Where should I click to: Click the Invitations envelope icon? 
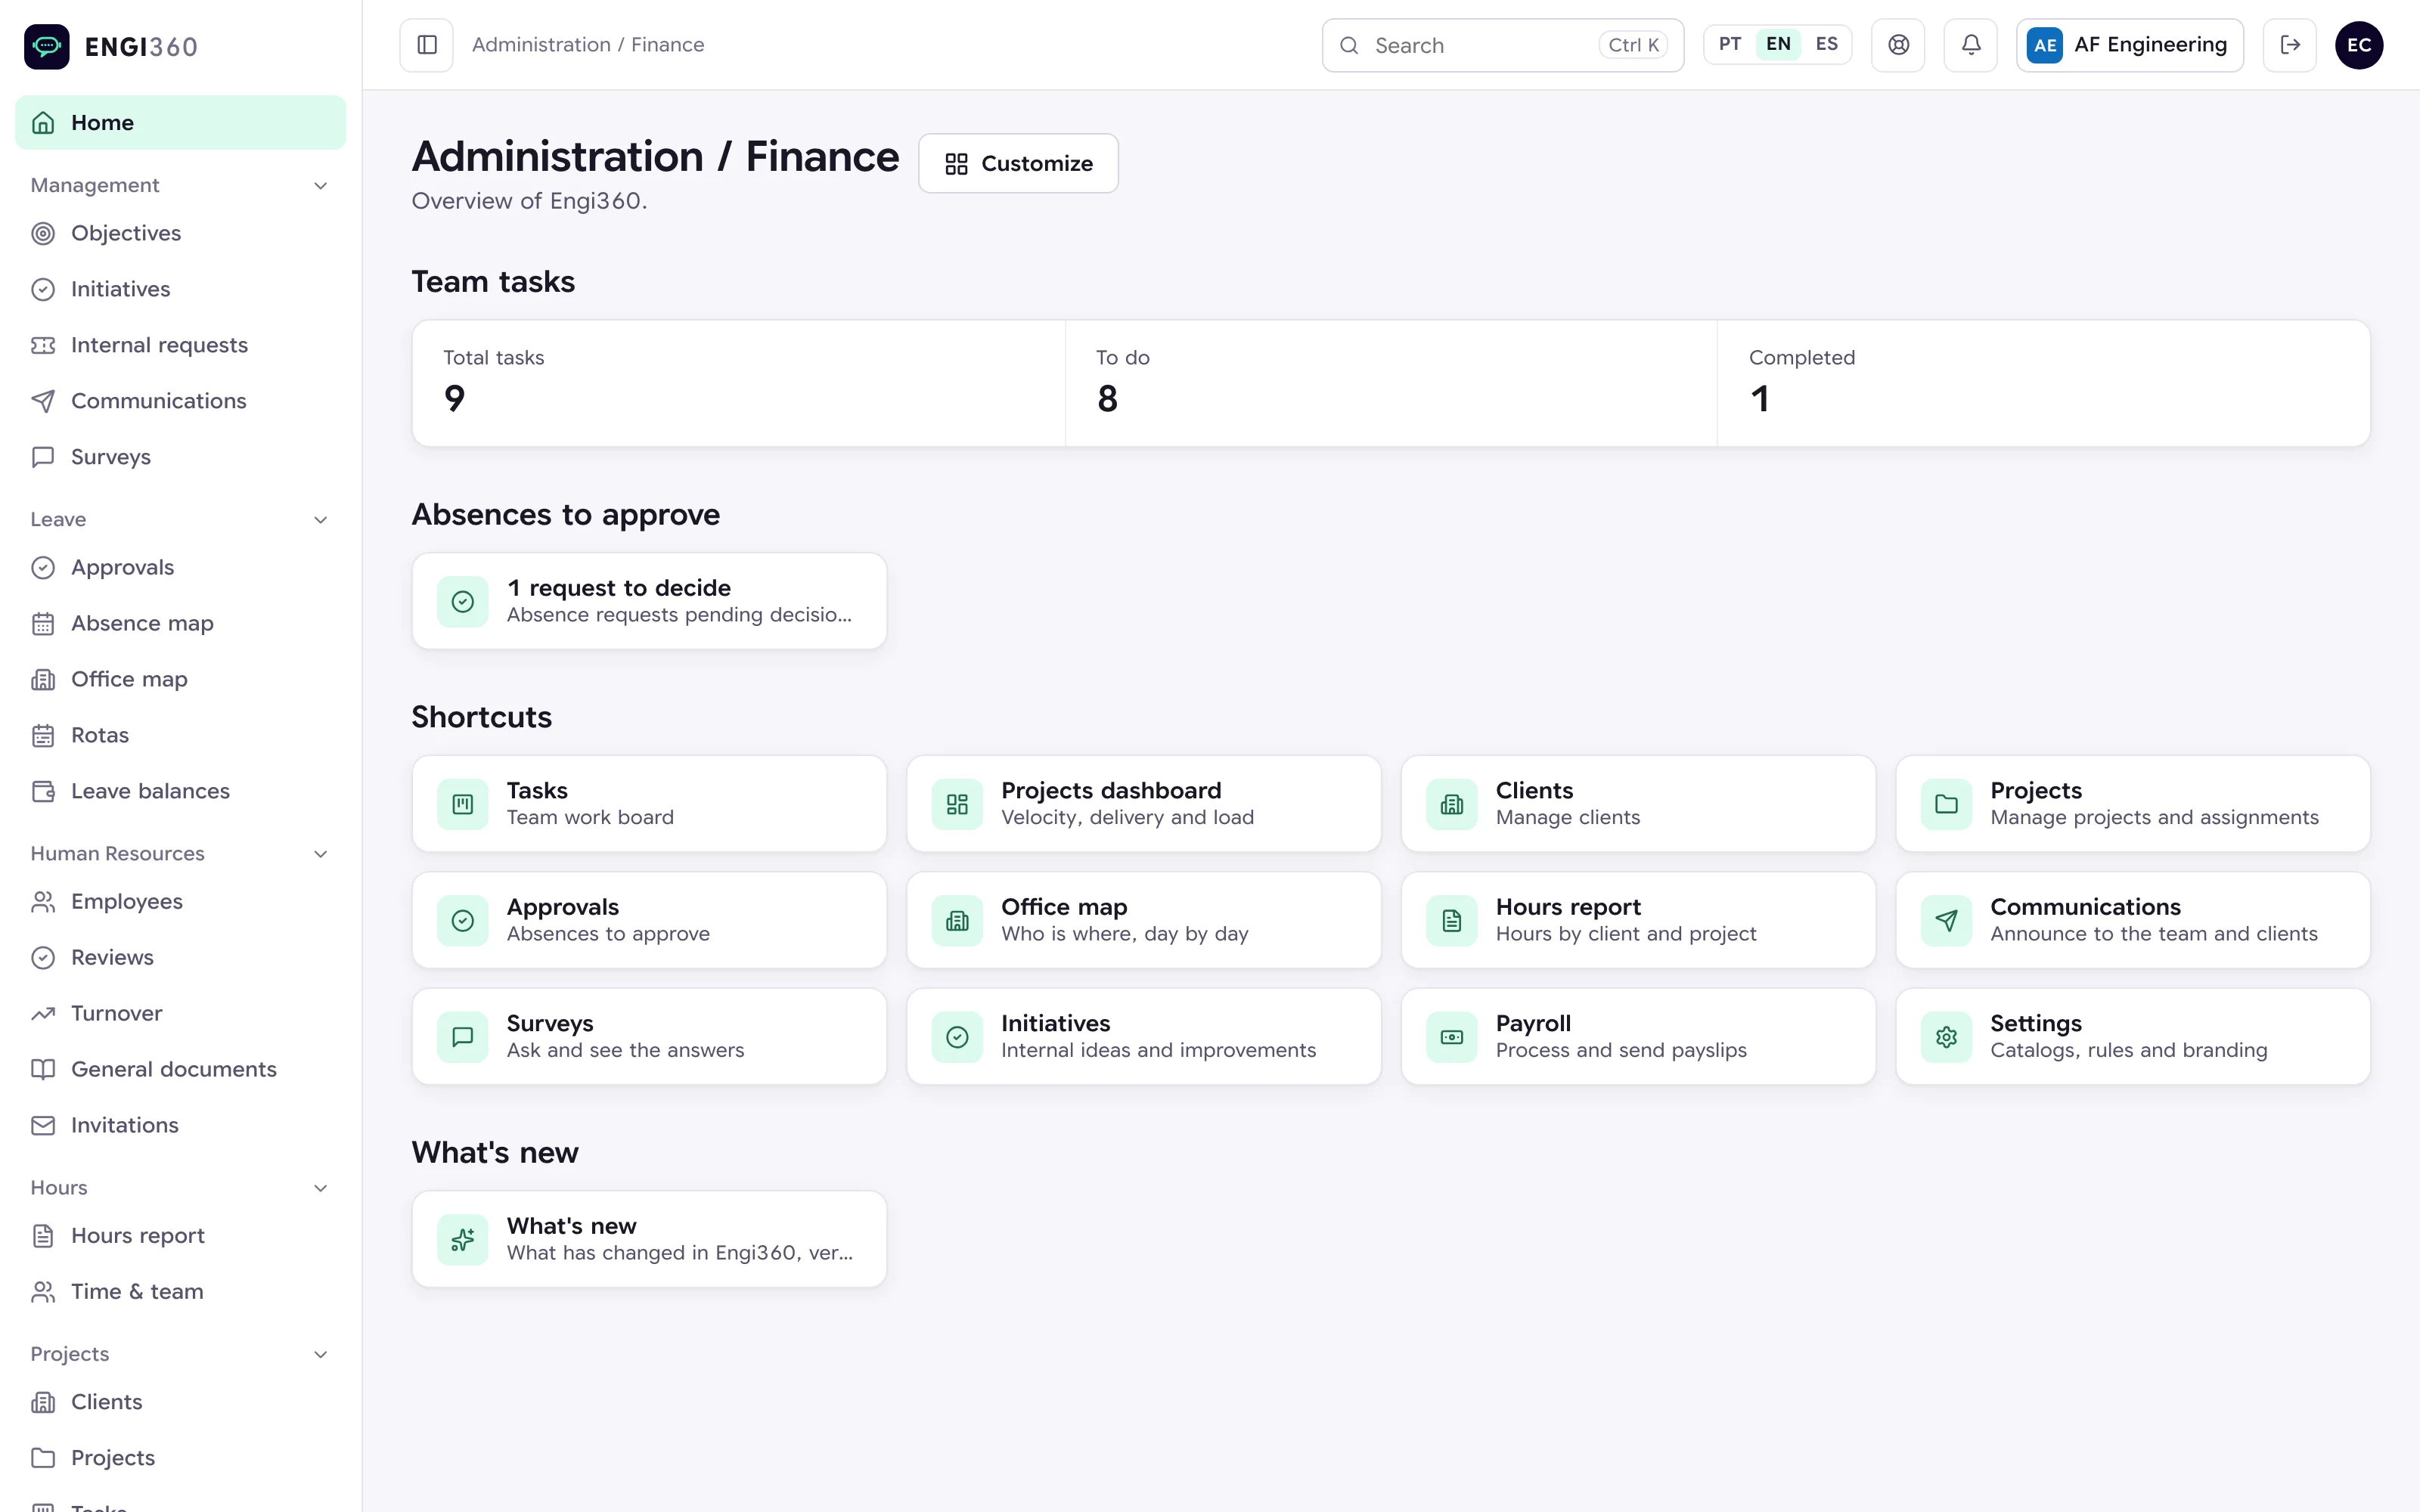[x=43, y=1125]
